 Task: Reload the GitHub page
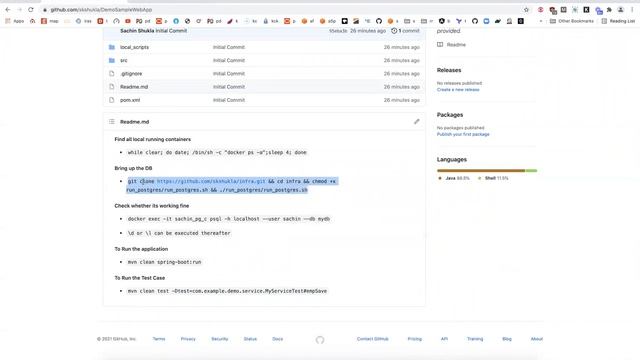[x=31, y=9]
